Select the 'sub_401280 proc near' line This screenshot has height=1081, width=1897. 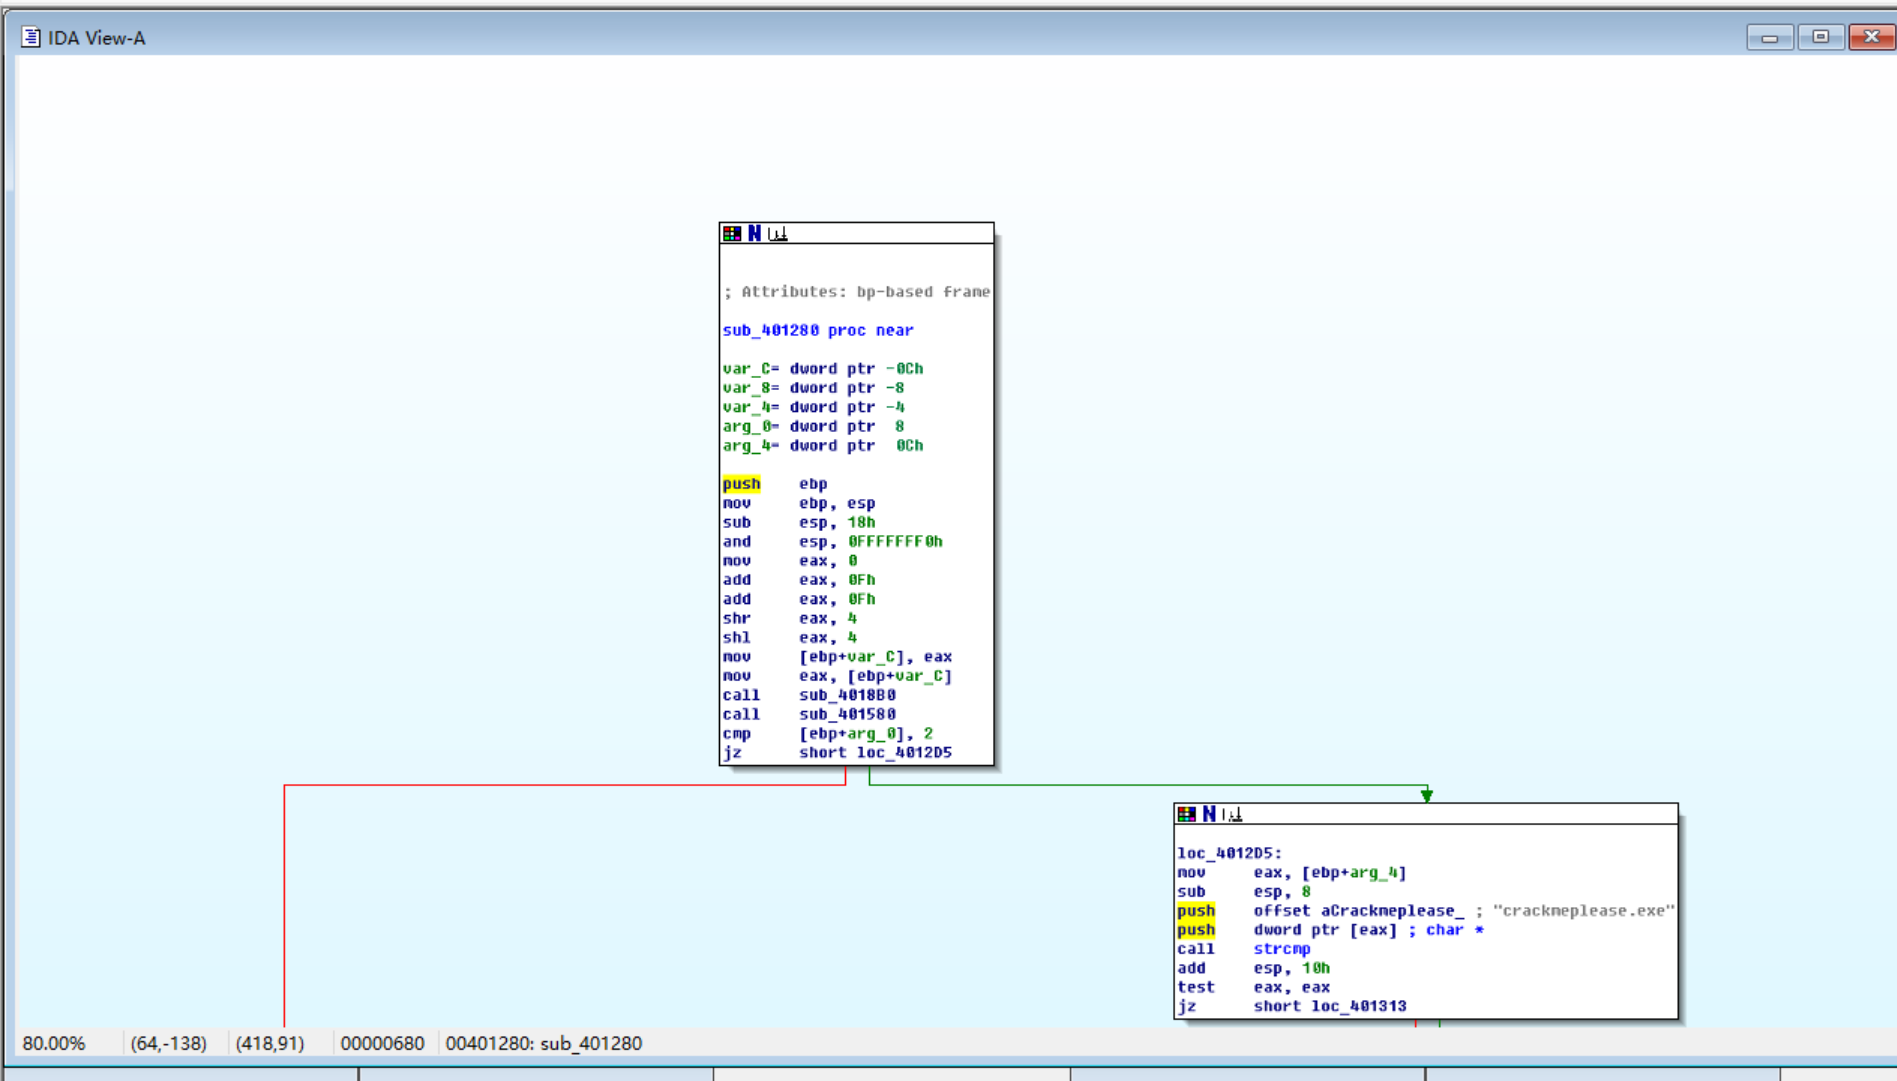818,330
